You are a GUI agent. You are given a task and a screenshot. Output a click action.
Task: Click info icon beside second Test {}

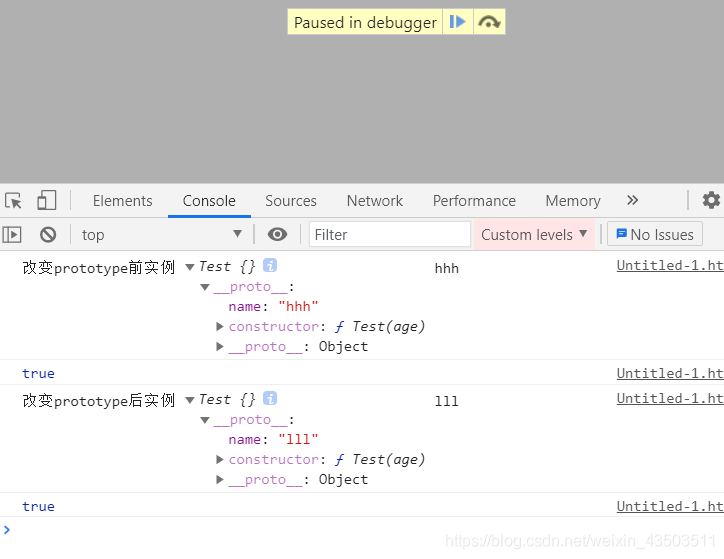[270, 398]
